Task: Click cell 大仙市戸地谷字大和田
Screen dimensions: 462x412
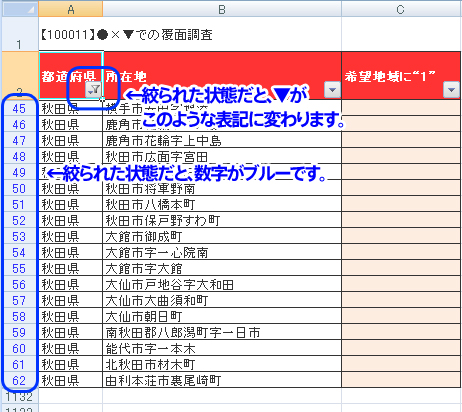Action: (x=222, y=284)
